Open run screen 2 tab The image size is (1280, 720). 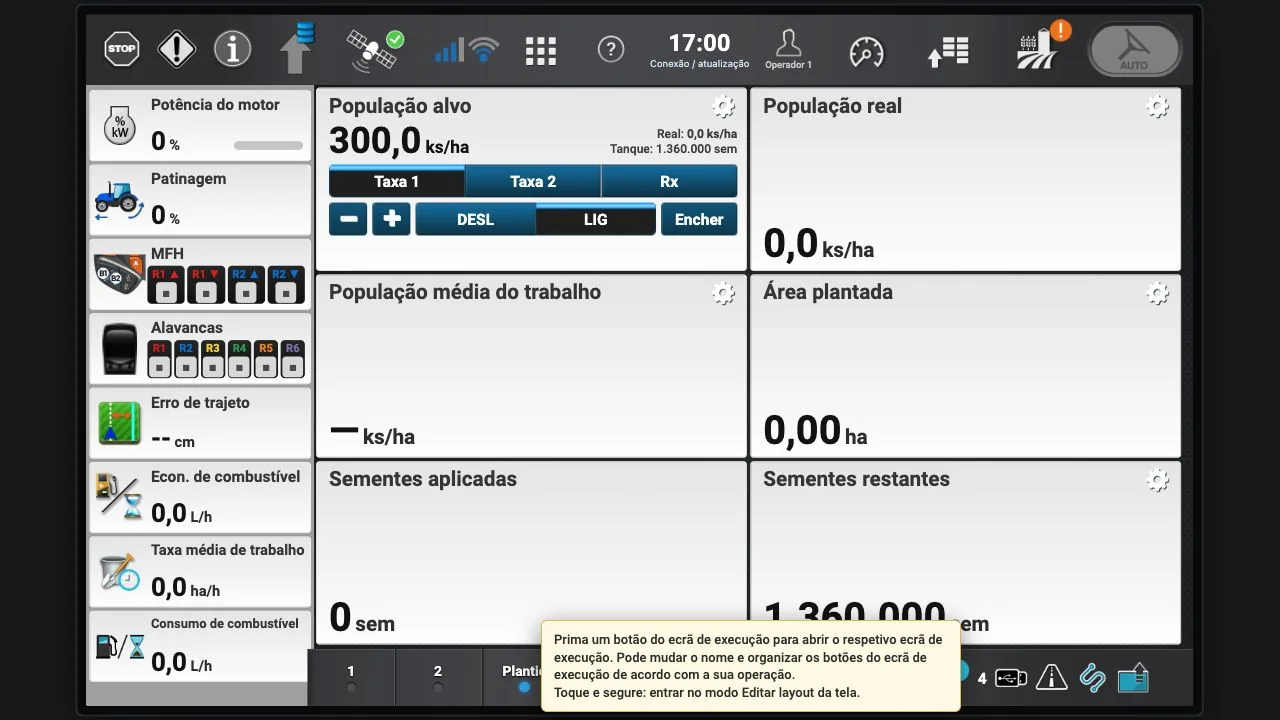pos(438,678)
